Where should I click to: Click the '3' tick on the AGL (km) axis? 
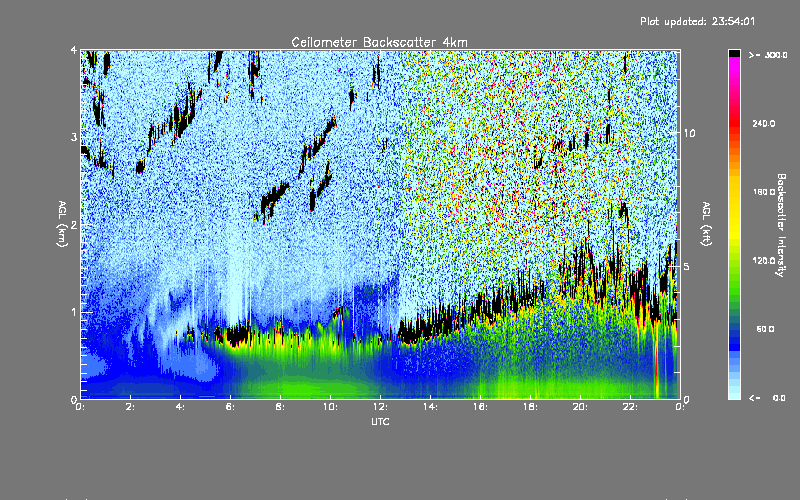(74, 137)
